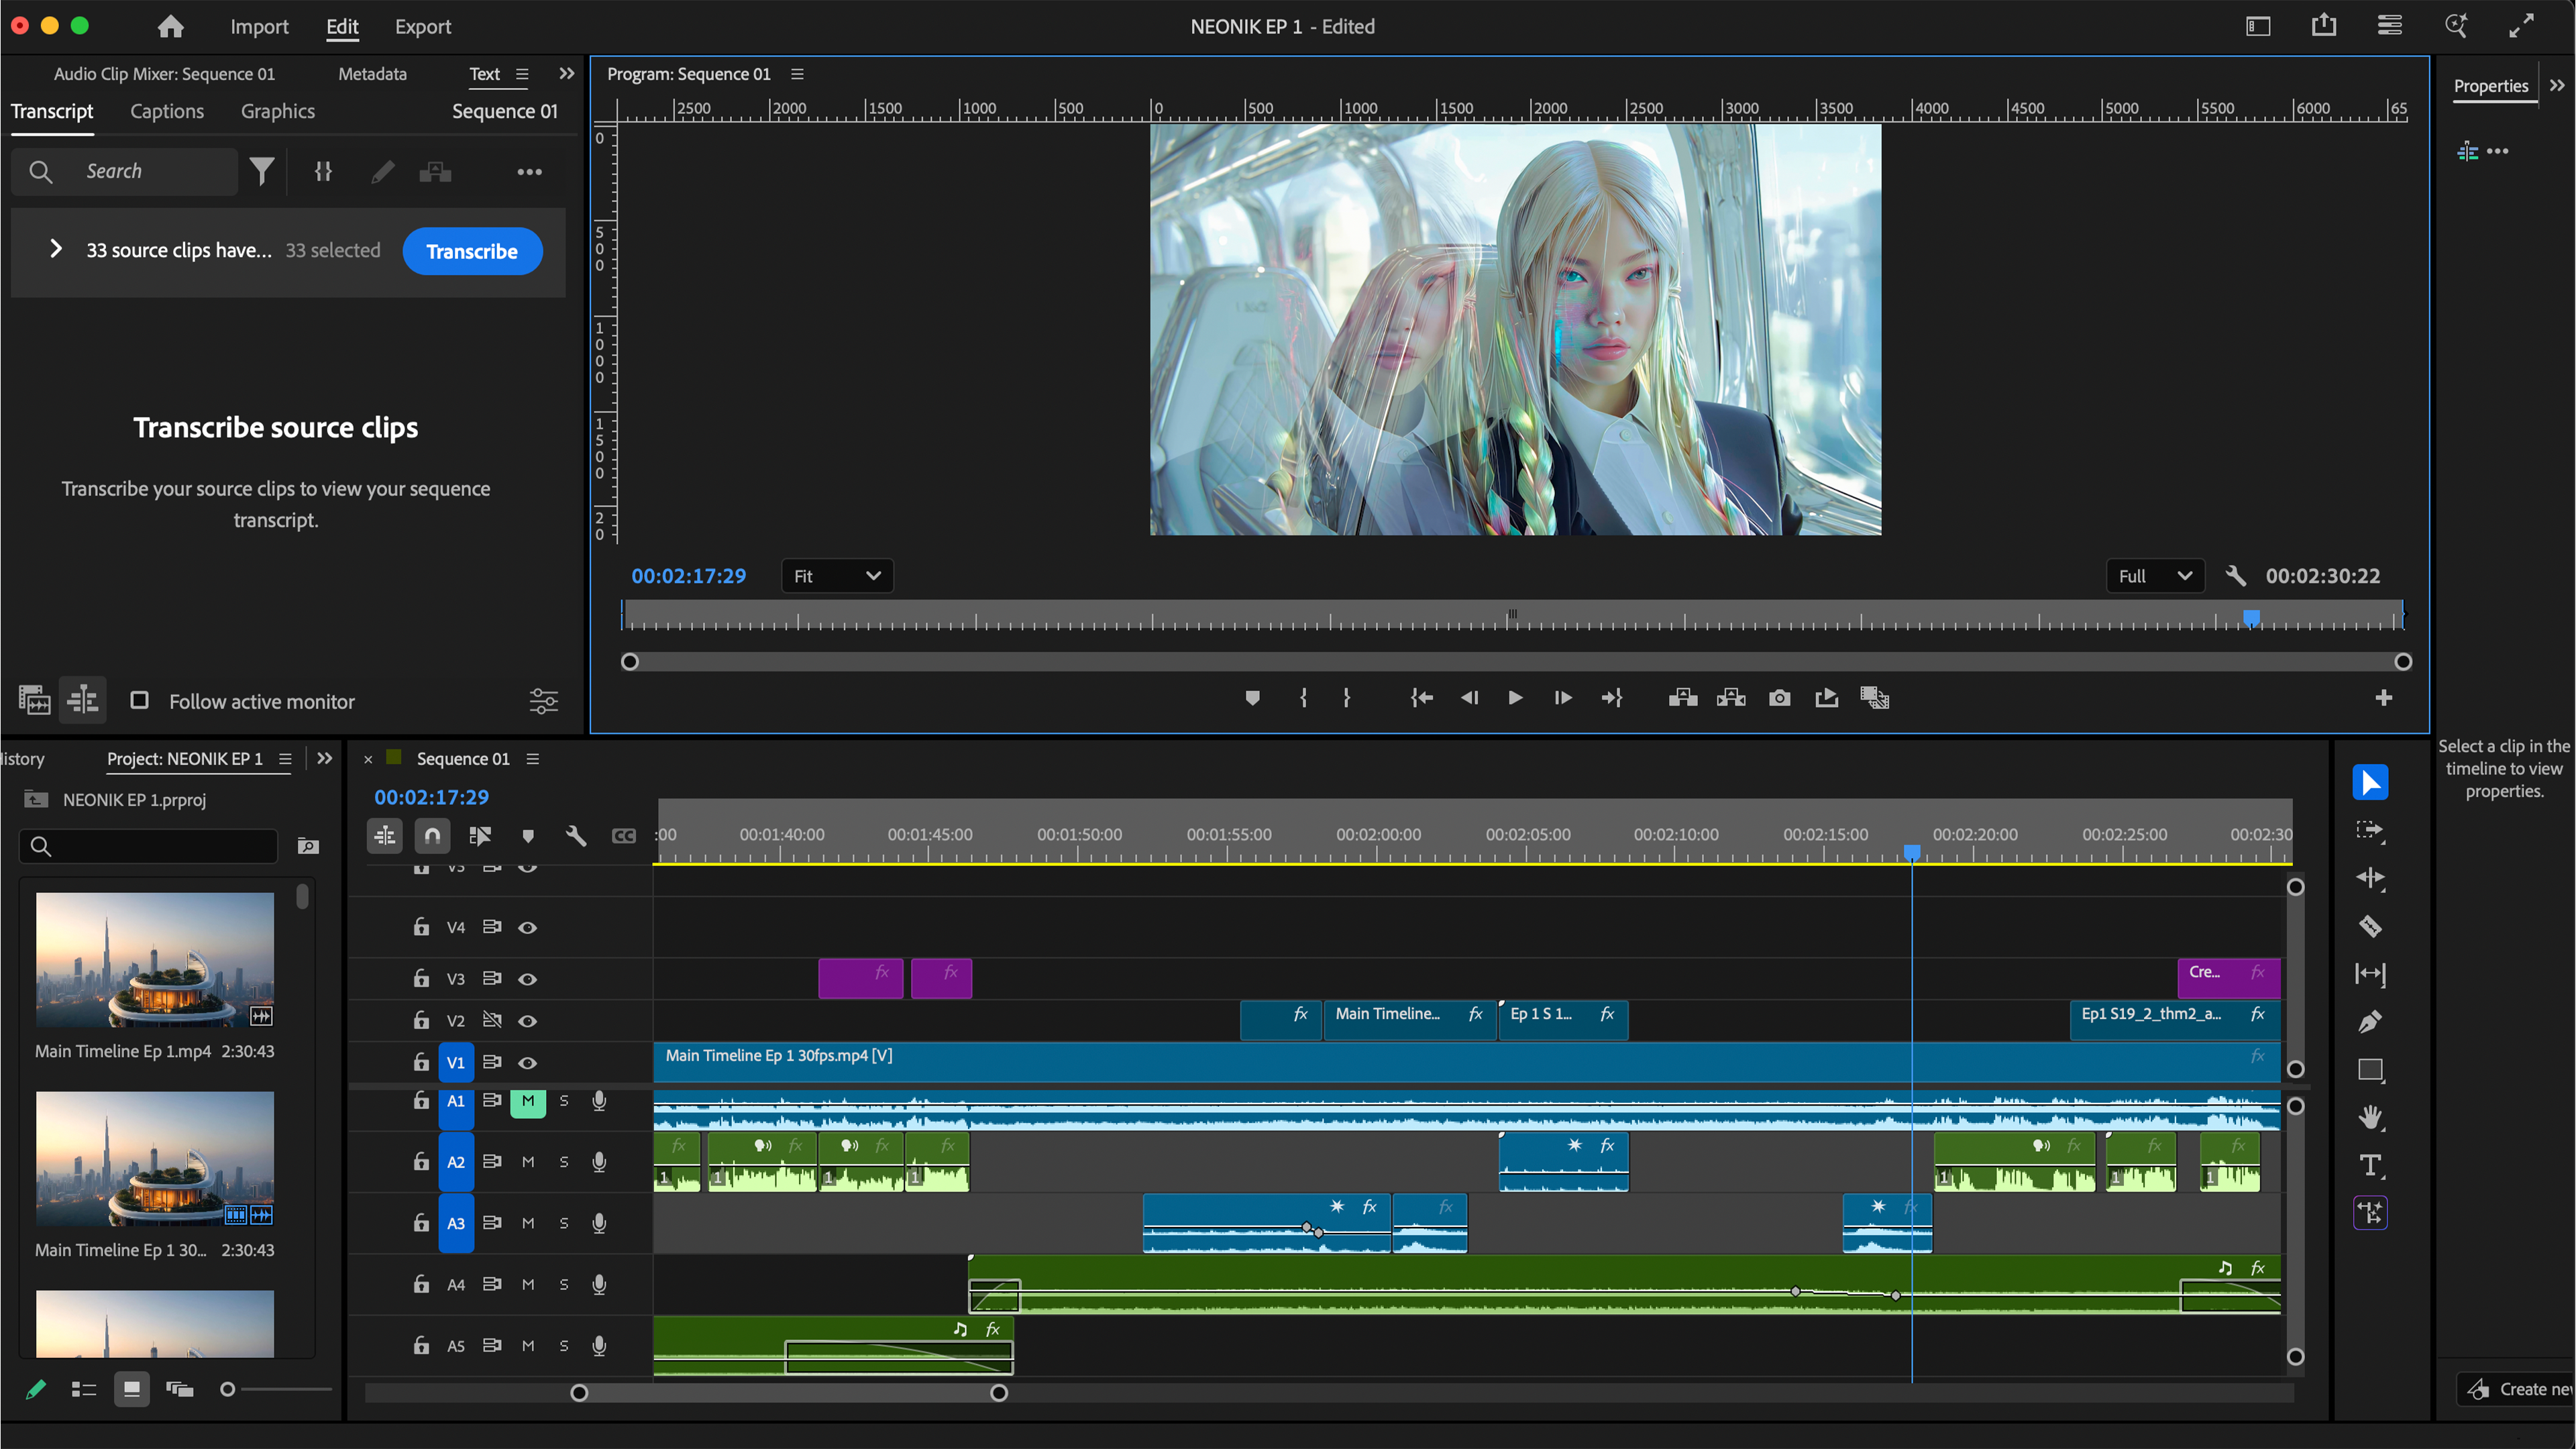
Task: Hide the V3 track with eye icon
Action: point(527,979)
